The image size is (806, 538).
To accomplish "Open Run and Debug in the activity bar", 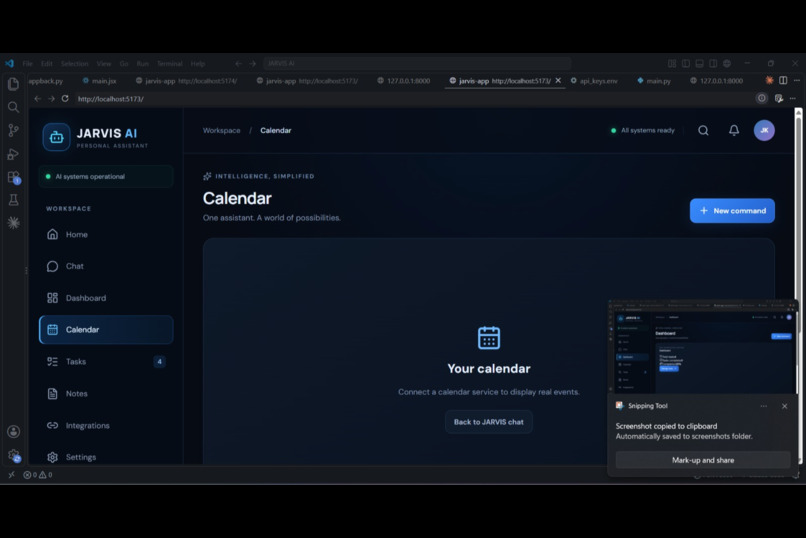I will 13,154.
